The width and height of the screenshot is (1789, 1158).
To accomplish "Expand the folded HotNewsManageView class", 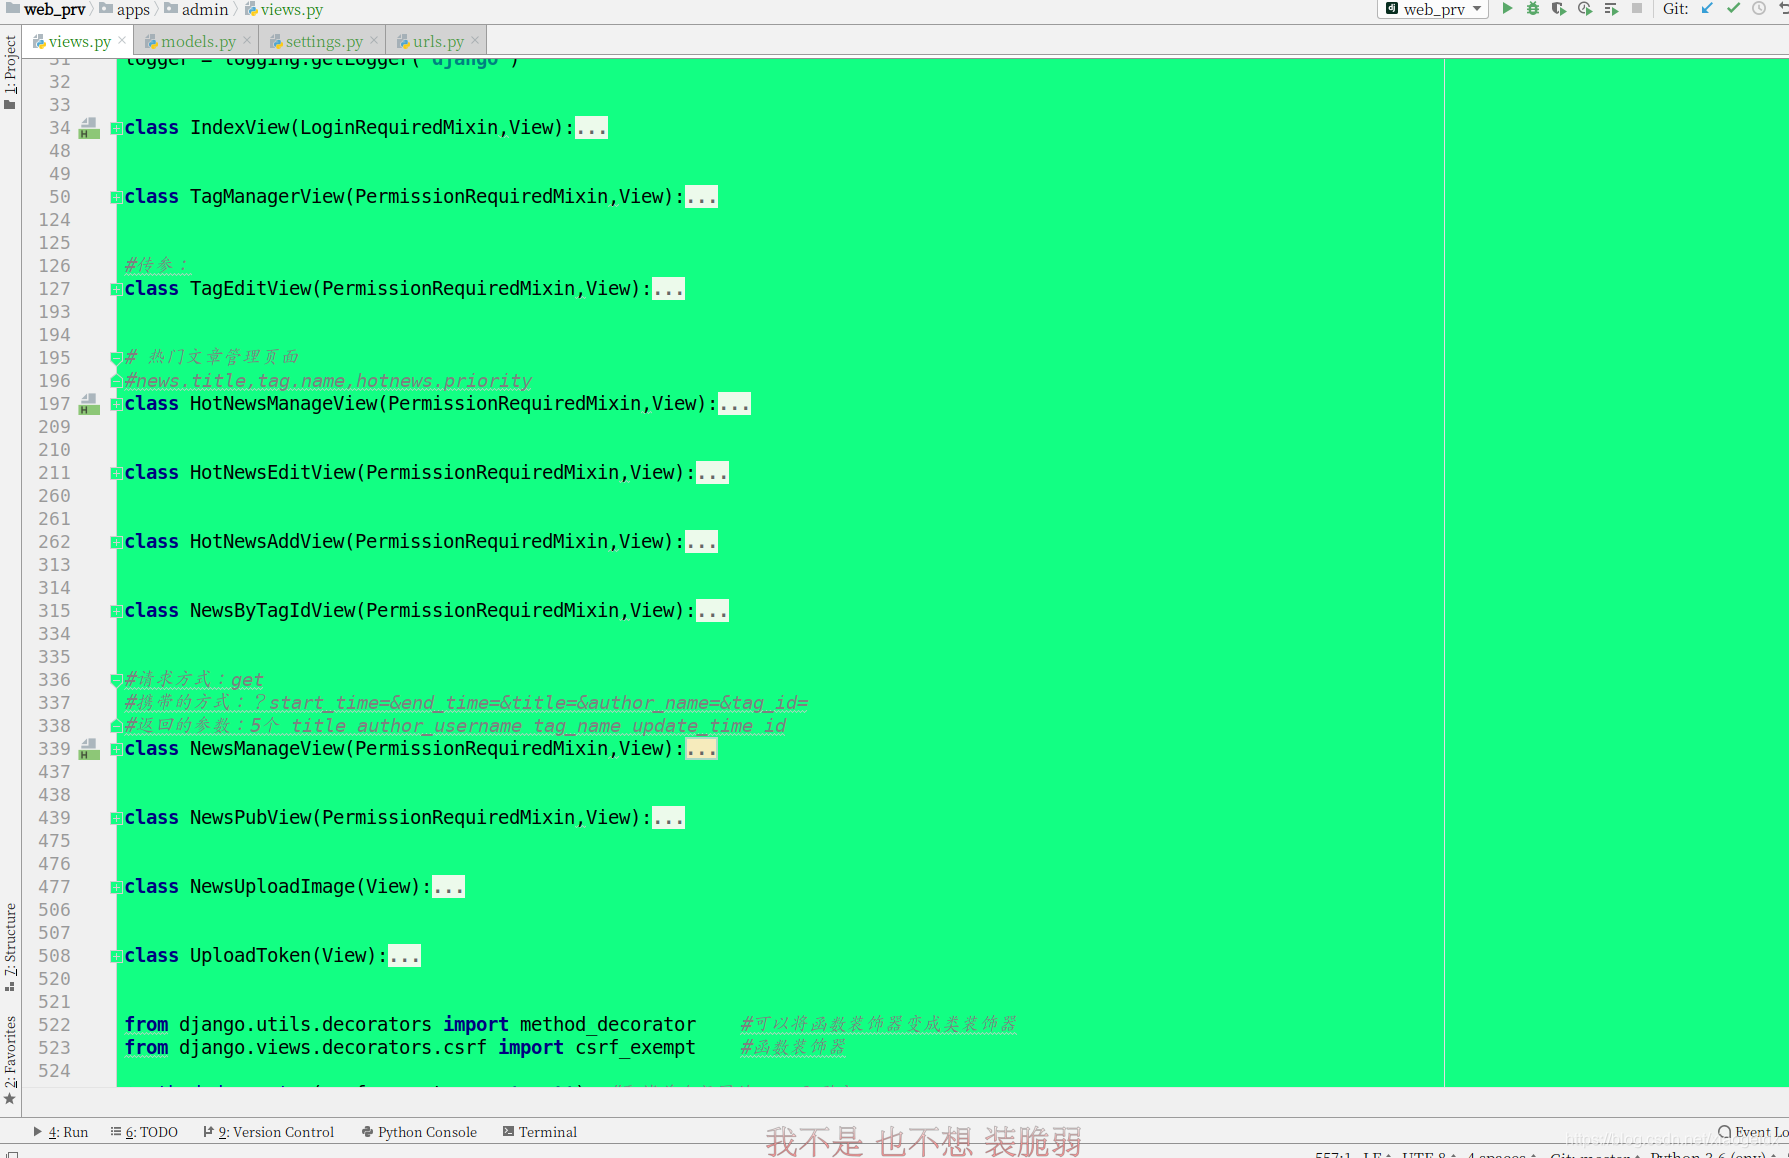I will tap(116, 404).
